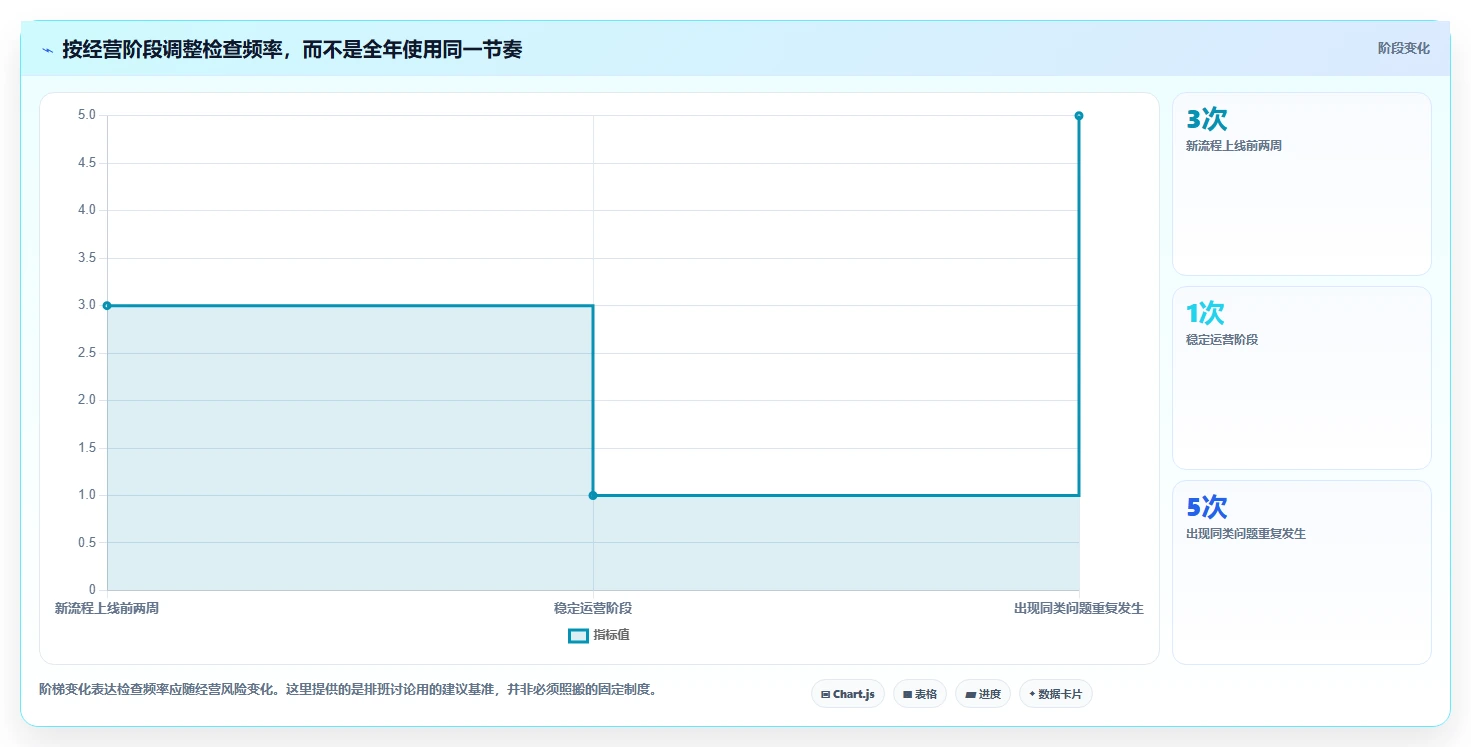Click the icon inside the Chart.js tag
This screenshot has height=747, width=1471.
[x=825, y=694]
